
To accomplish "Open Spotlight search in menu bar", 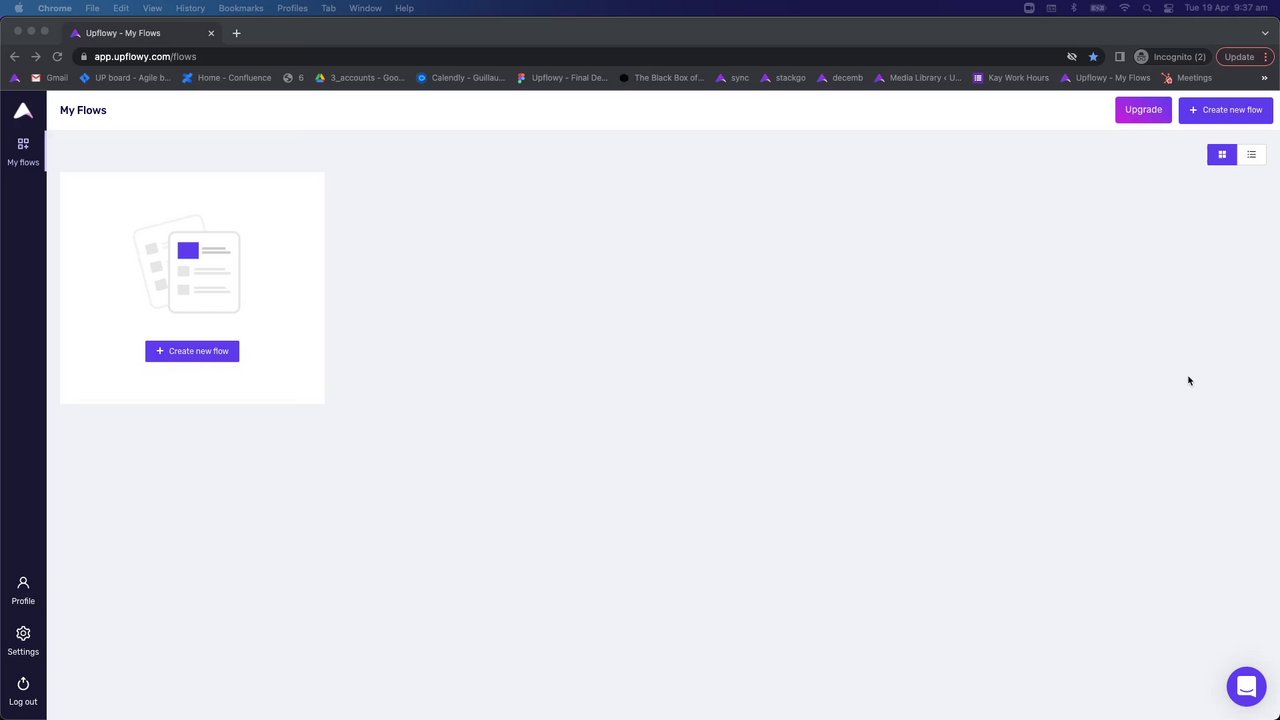I will [x=1147, y=8].
